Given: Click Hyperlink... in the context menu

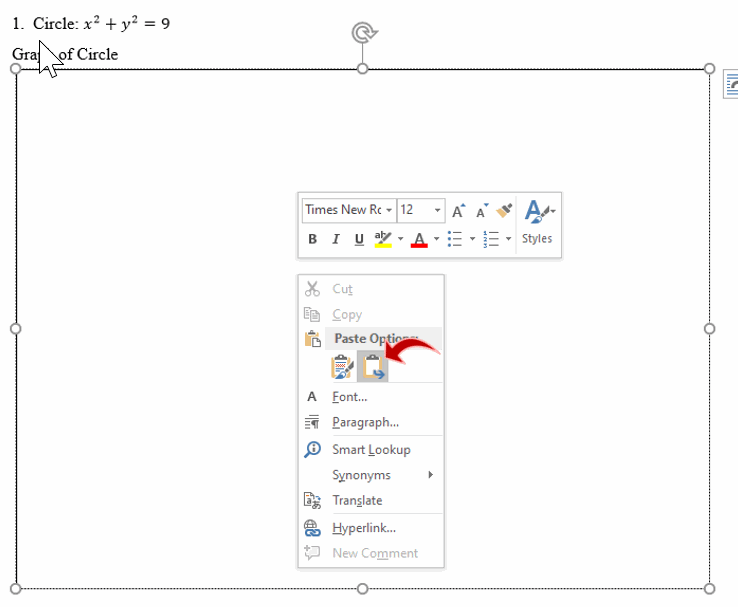Looking at the screenshot, I should point(364,528).
